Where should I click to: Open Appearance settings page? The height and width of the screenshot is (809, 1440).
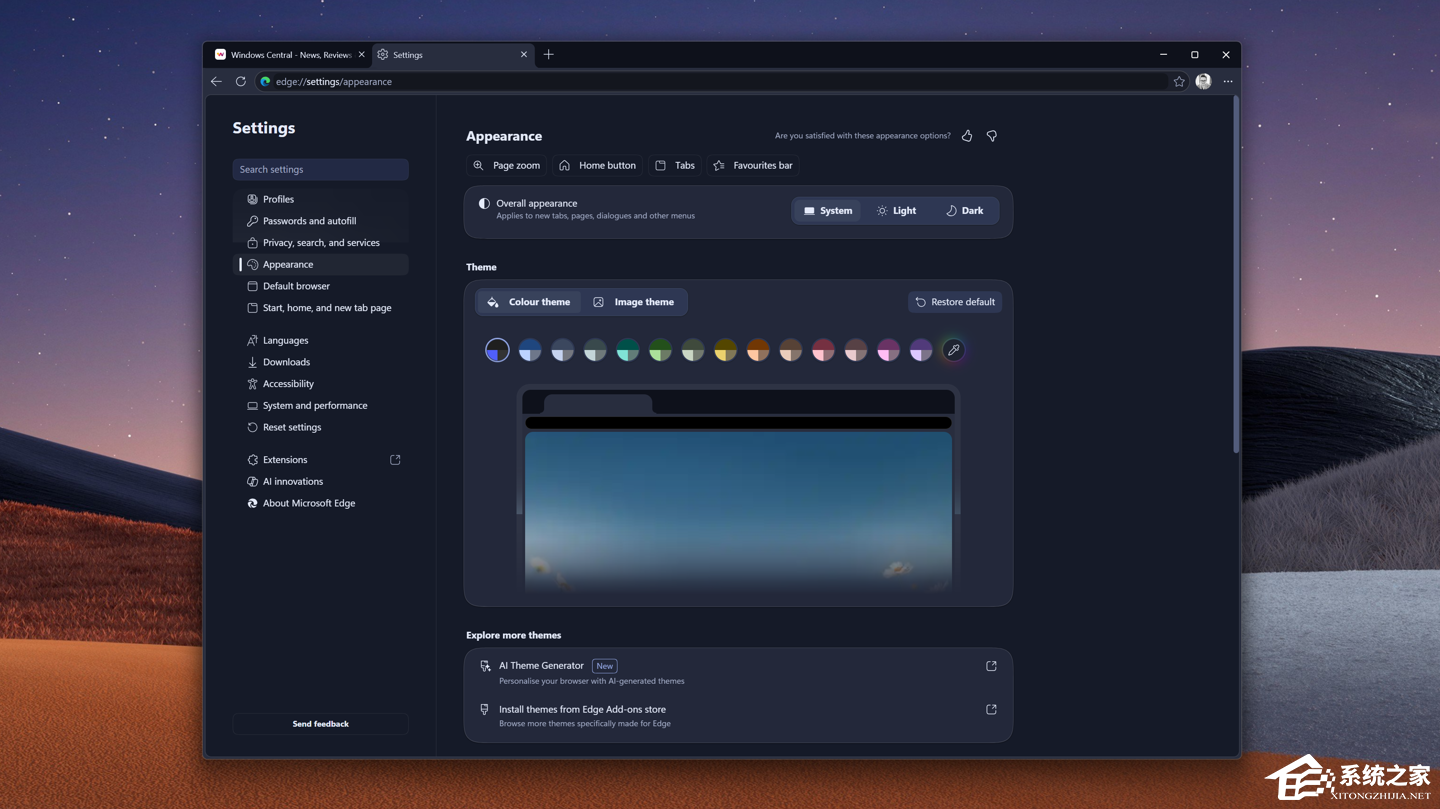point(320,265)
